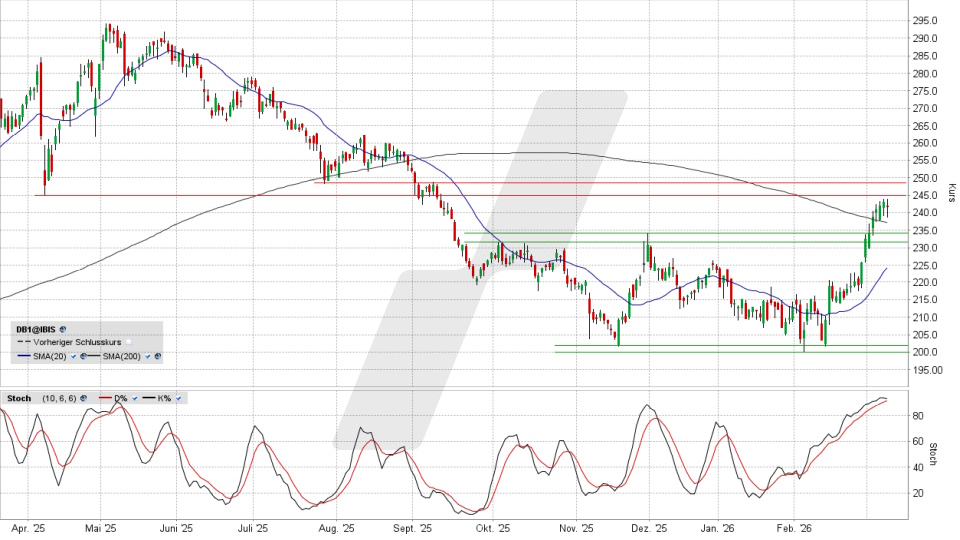Uncheck the SMA(200) visibility checkbox

click(148, 355)
